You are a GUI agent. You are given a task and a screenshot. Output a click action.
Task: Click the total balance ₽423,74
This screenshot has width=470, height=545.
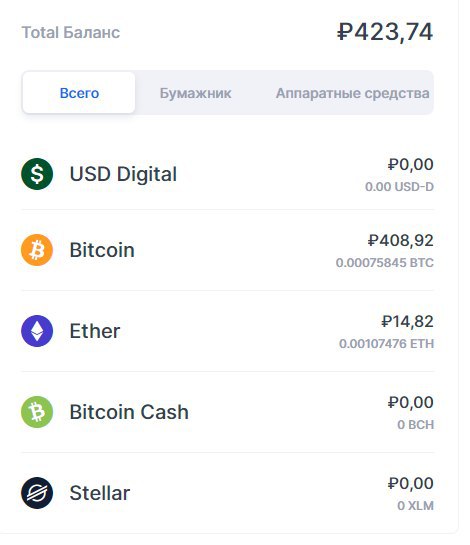point(385,32)
